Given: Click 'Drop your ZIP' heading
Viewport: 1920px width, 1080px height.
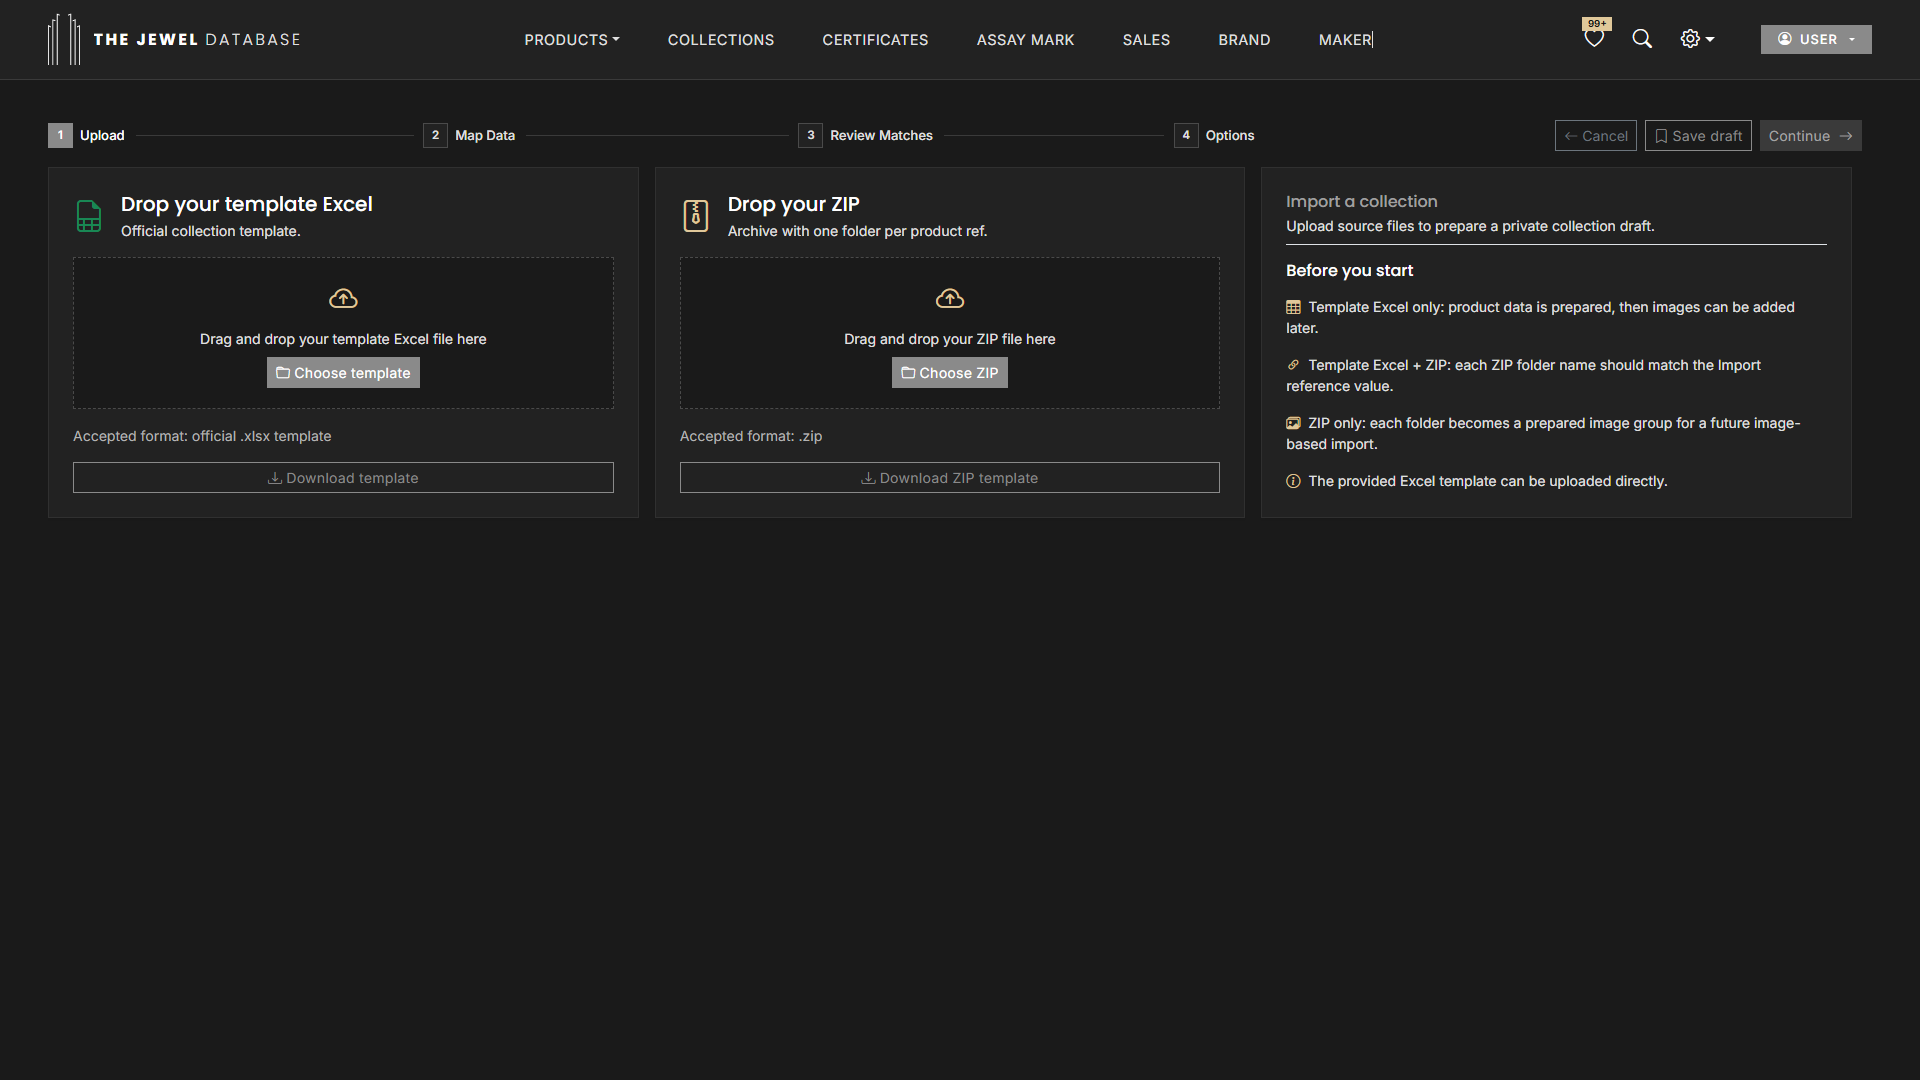Looking at the screenshot, I should pos(794,204).
